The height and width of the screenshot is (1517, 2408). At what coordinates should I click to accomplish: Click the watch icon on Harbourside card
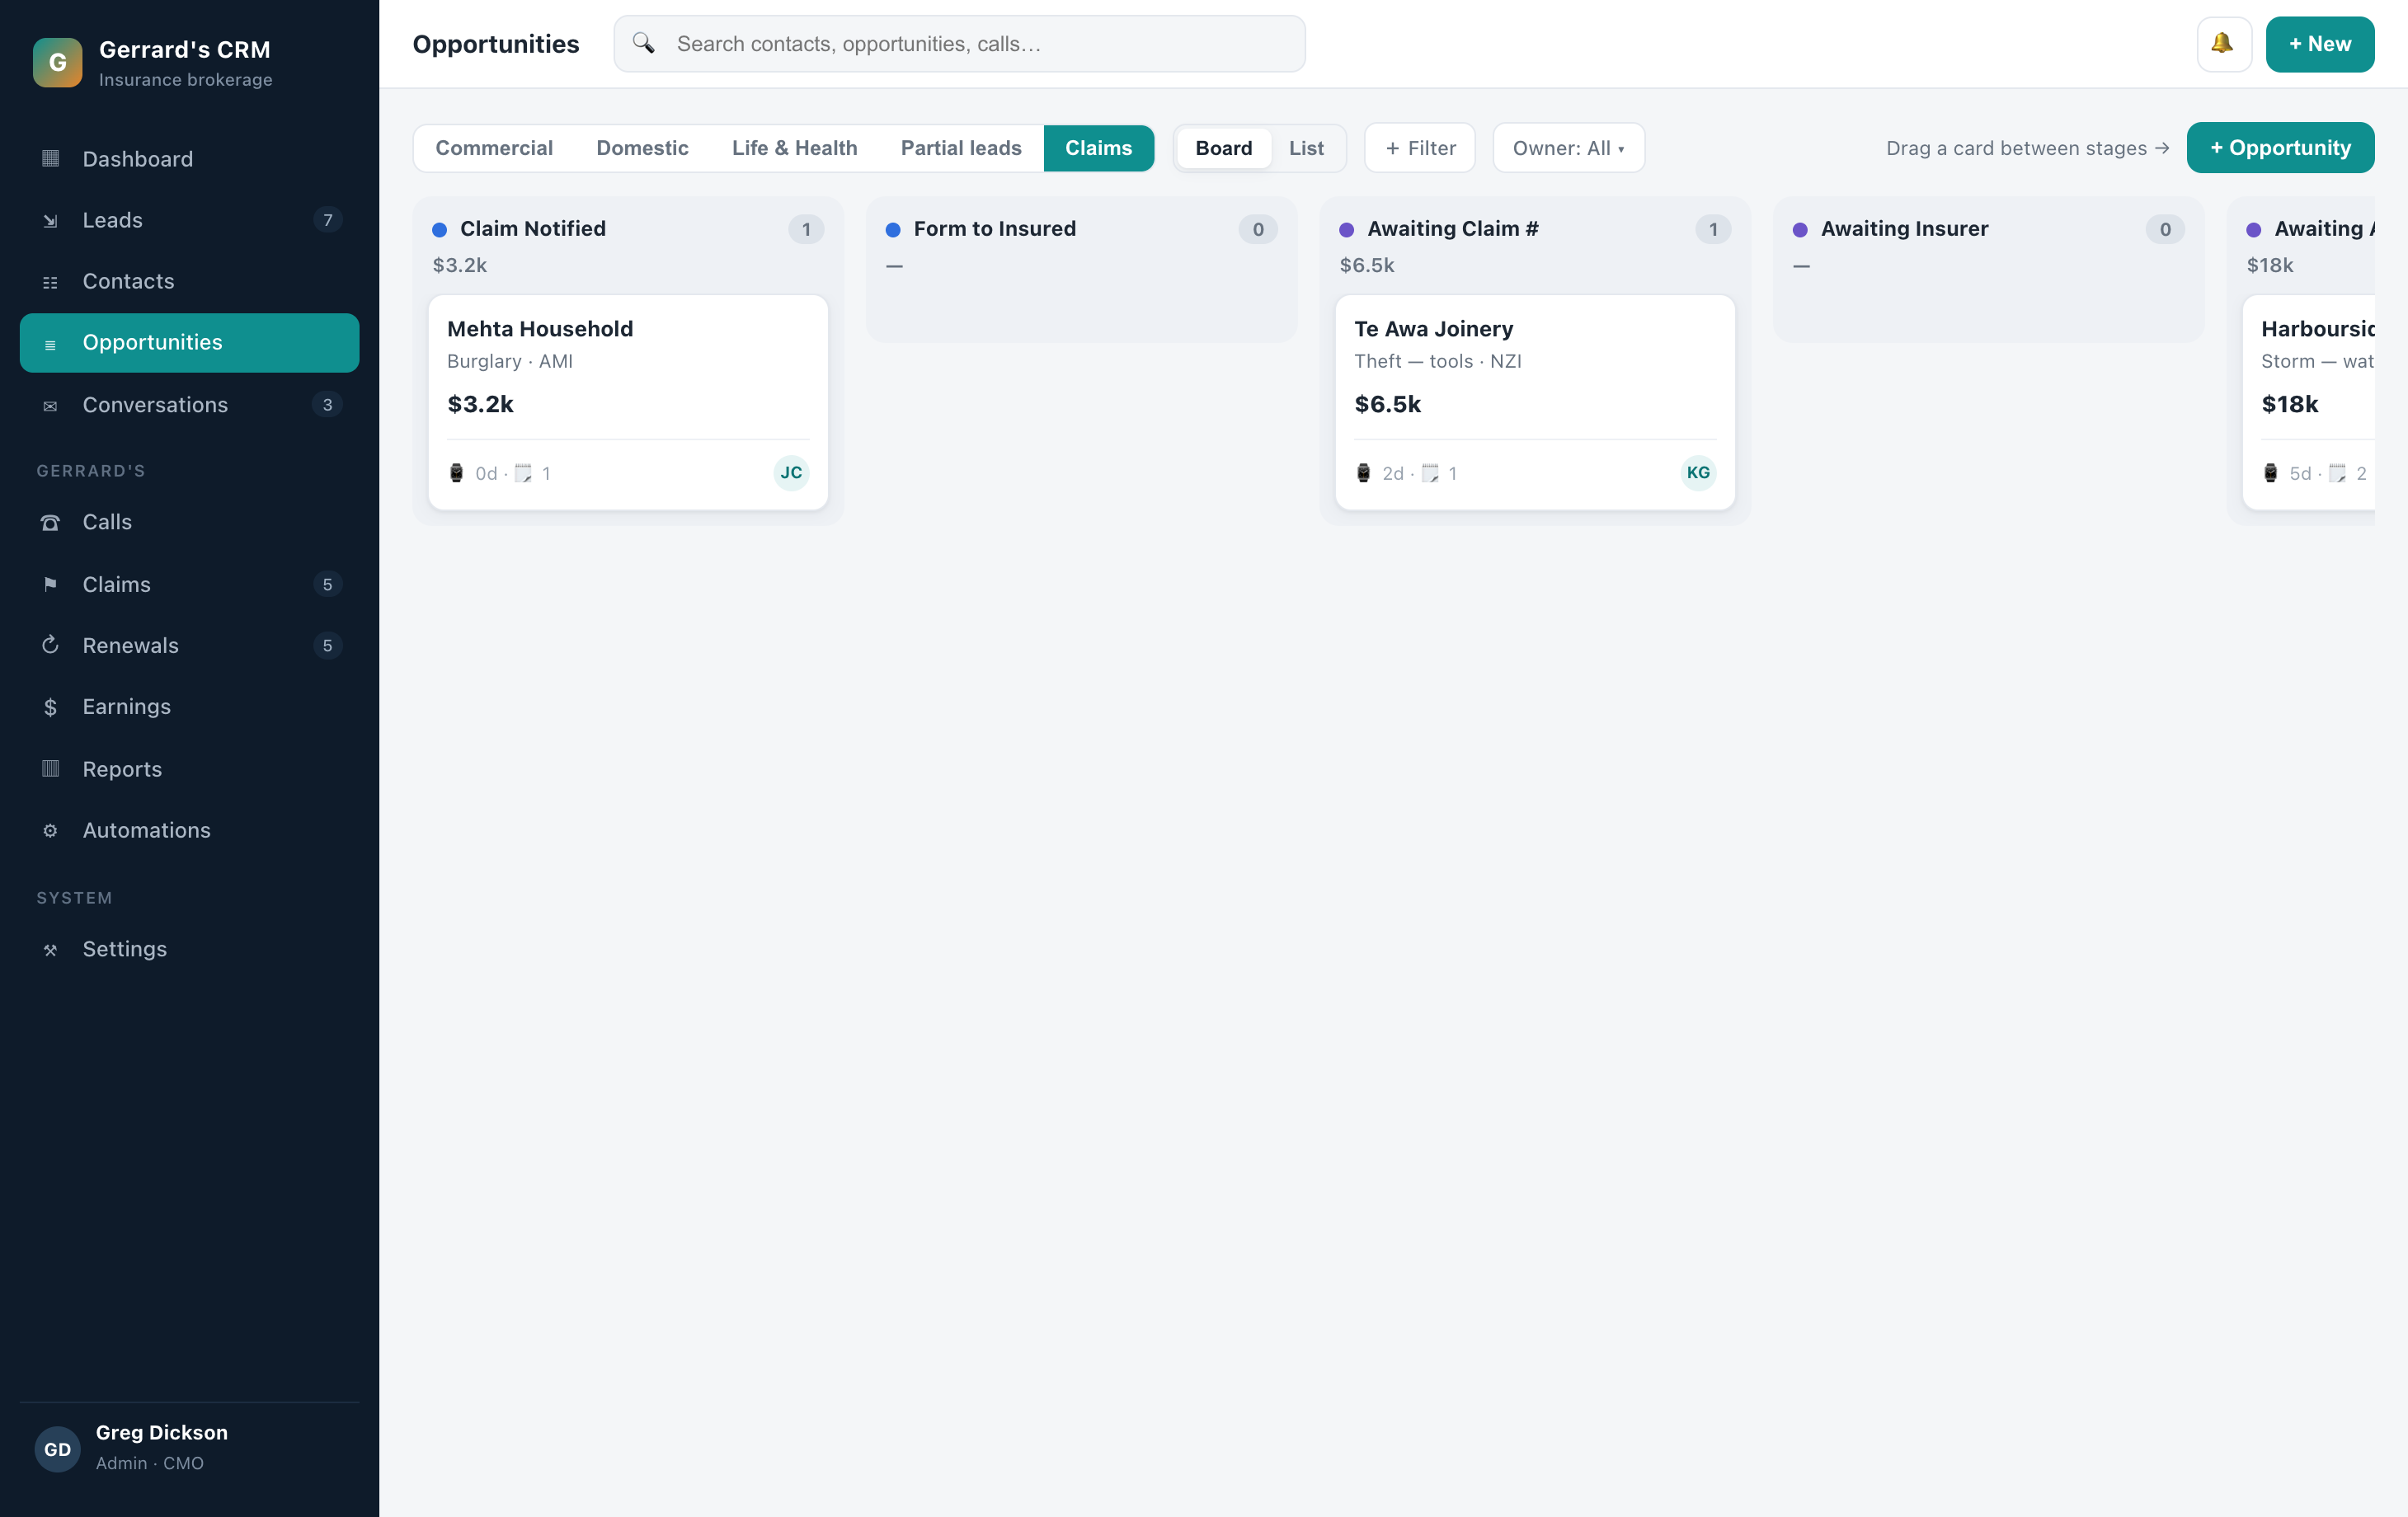2270,473
